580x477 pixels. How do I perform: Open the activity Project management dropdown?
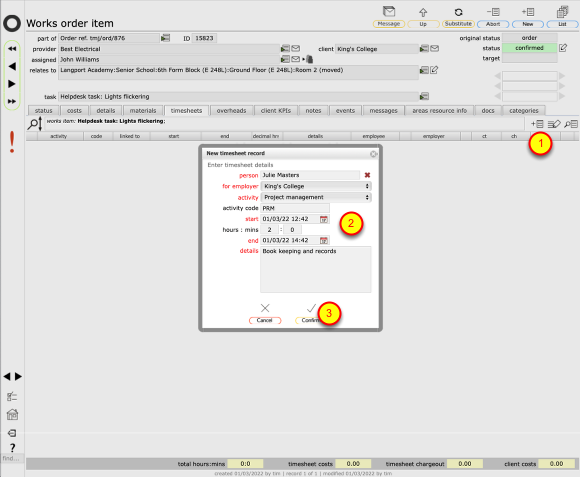tap(316, 197)
